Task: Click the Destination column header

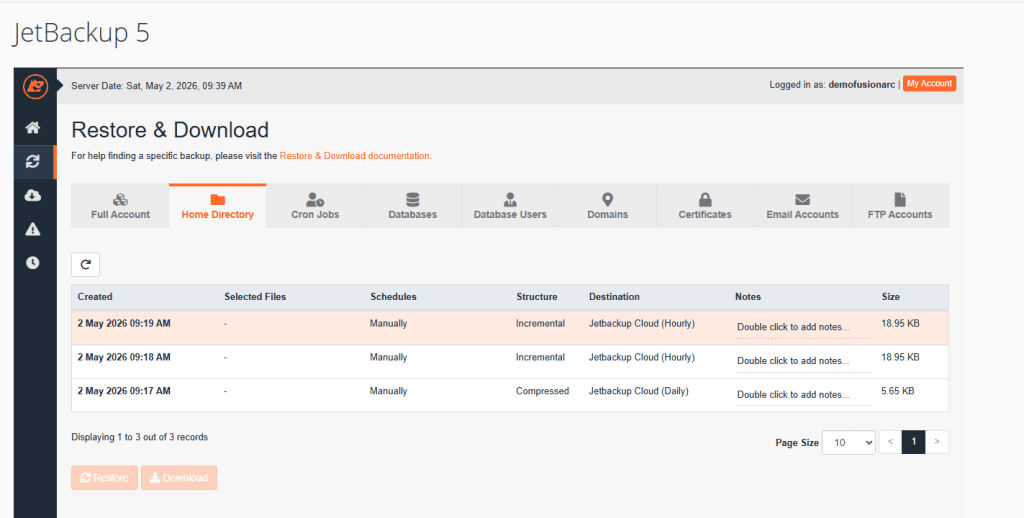Action: (615, 297)
